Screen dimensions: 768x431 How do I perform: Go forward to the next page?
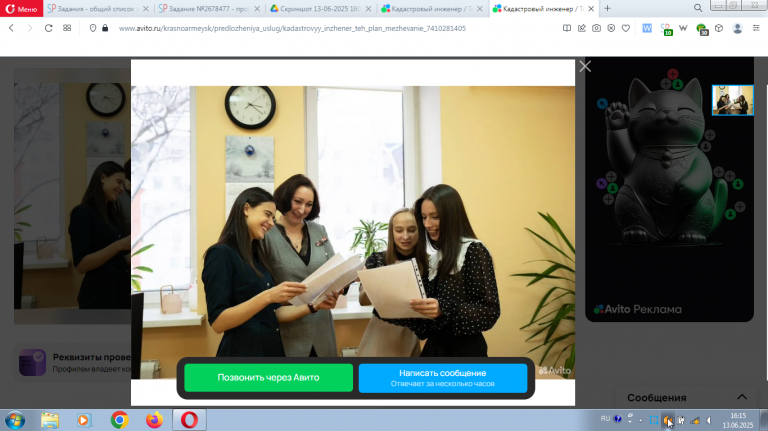(x=30, y=28)
